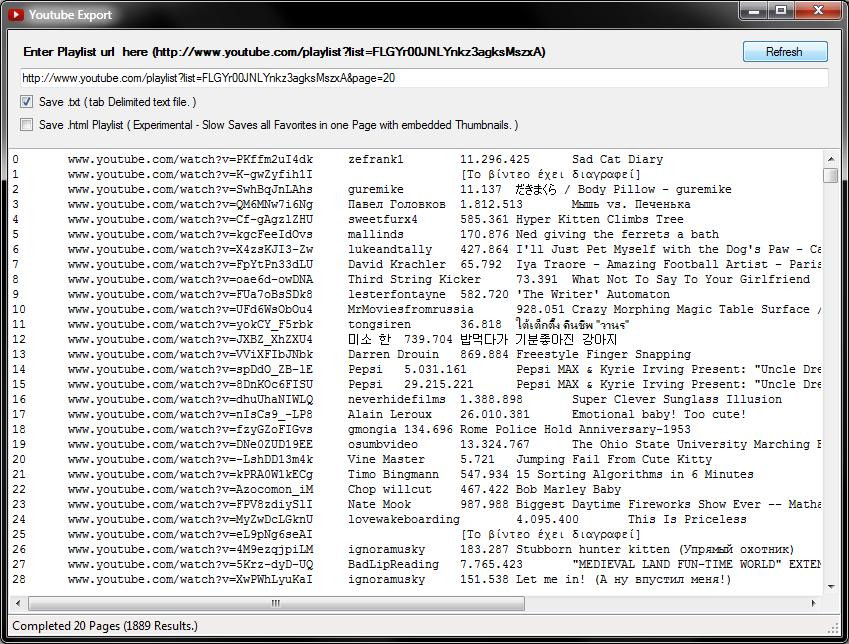
Task: Click the Youtube Export app icon in title bar
Action: tap(15, 14)
